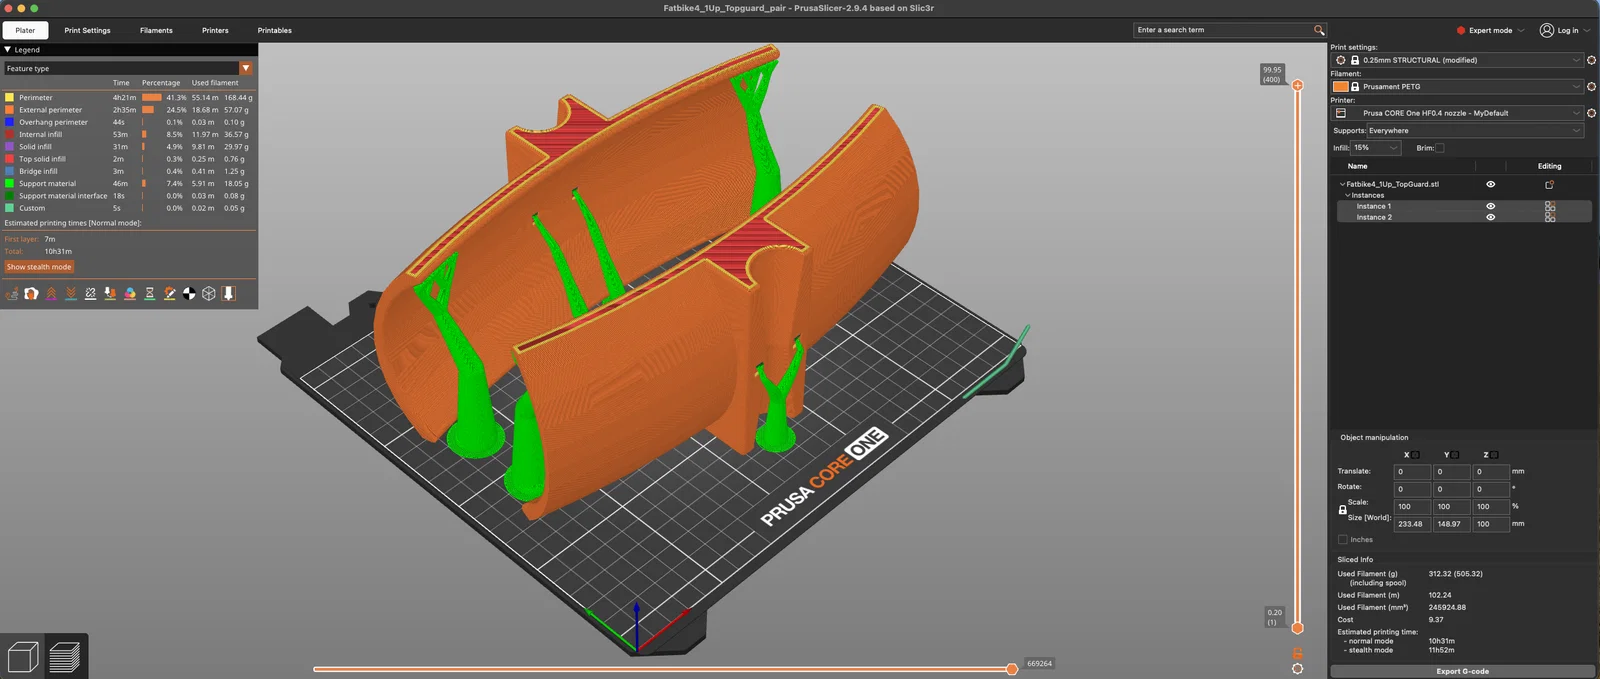
Task: Collapse Fatbike4_1Up_TopGuard.stl tree node
Action: point(1342,184)
